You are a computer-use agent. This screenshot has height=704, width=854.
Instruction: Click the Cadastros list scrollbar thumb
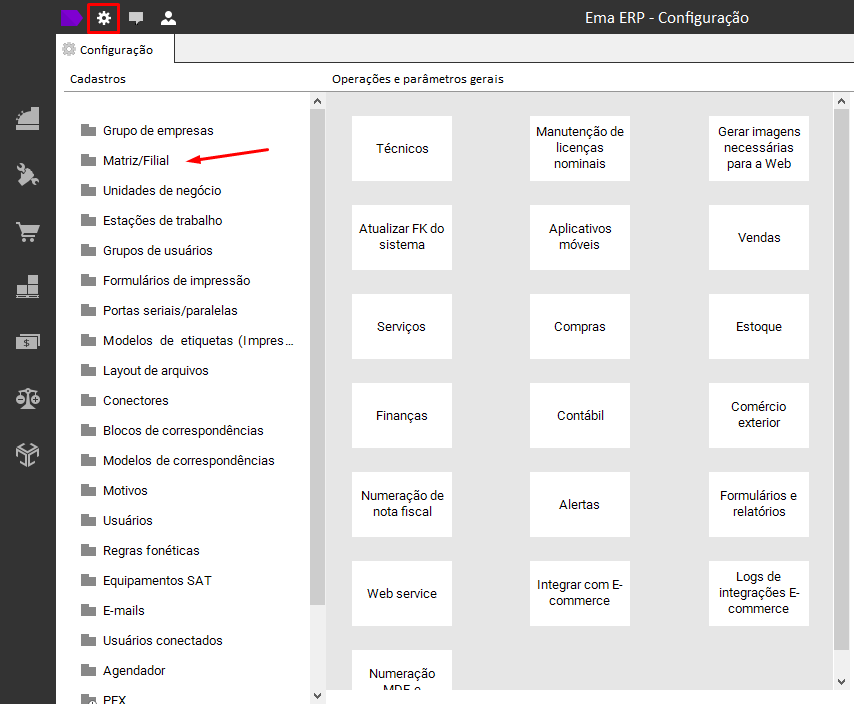coord(318,357)
